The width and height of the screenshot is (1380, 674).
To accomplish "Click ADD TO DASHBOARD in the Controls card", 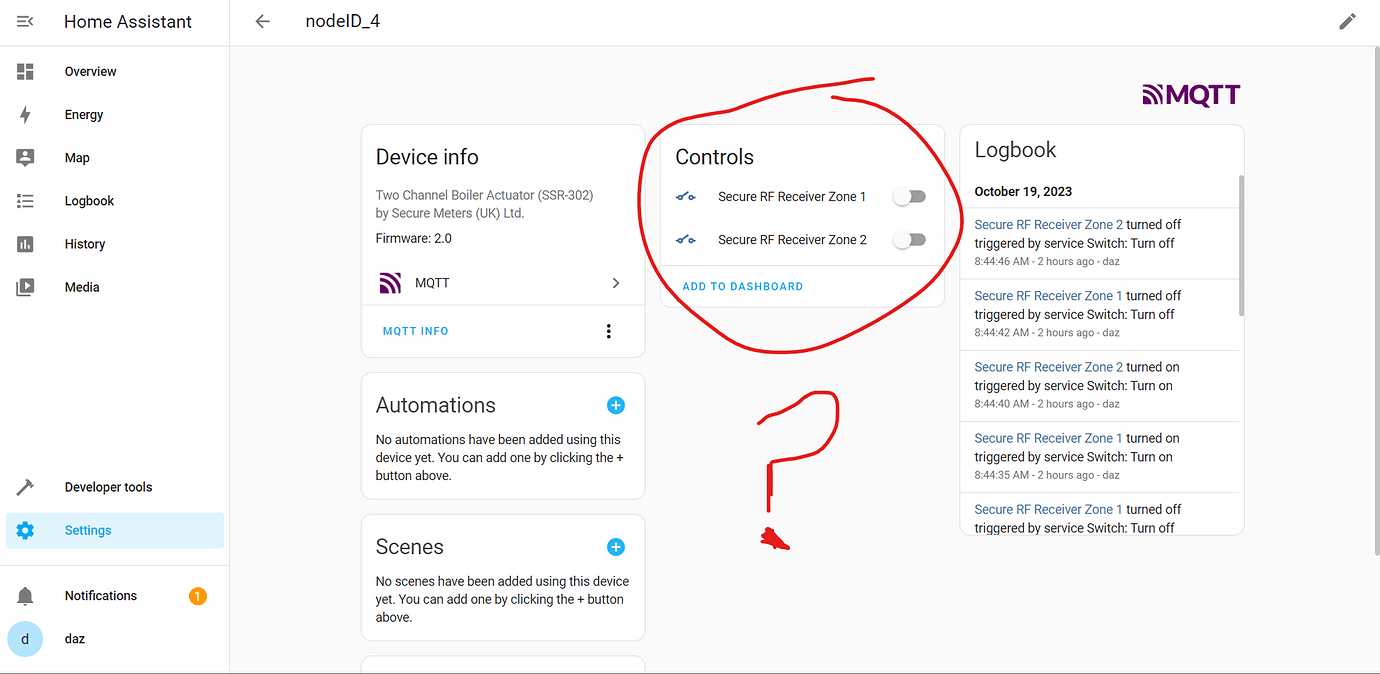I will tap(742, 286).
